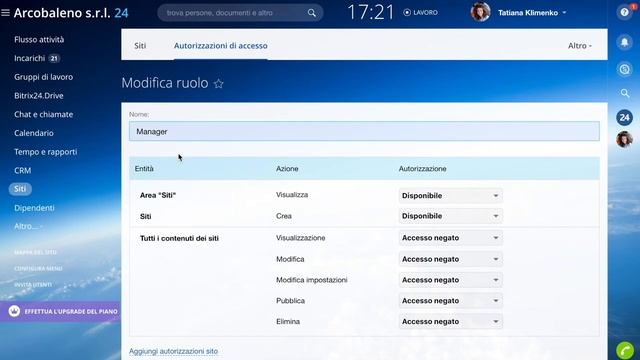Open the chat bubble icon in the right sidebar
The image size is (640, 360).
pos(624,69)
